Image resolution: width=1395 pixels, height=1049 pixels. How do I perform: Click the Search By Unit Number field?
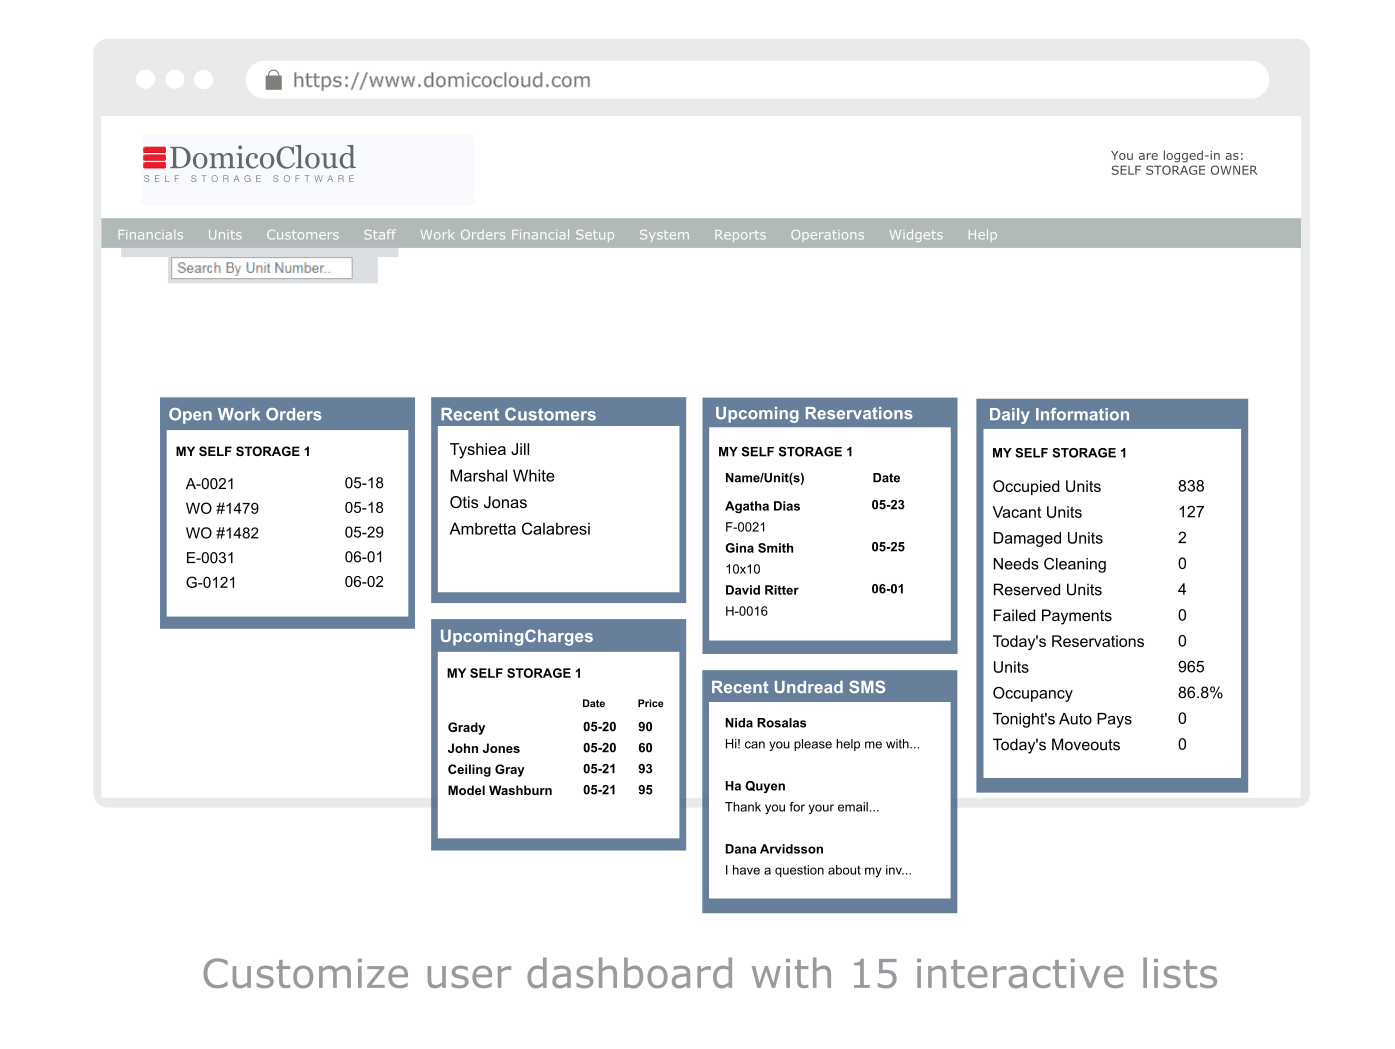pyautogui.click(x=261, y=268)
